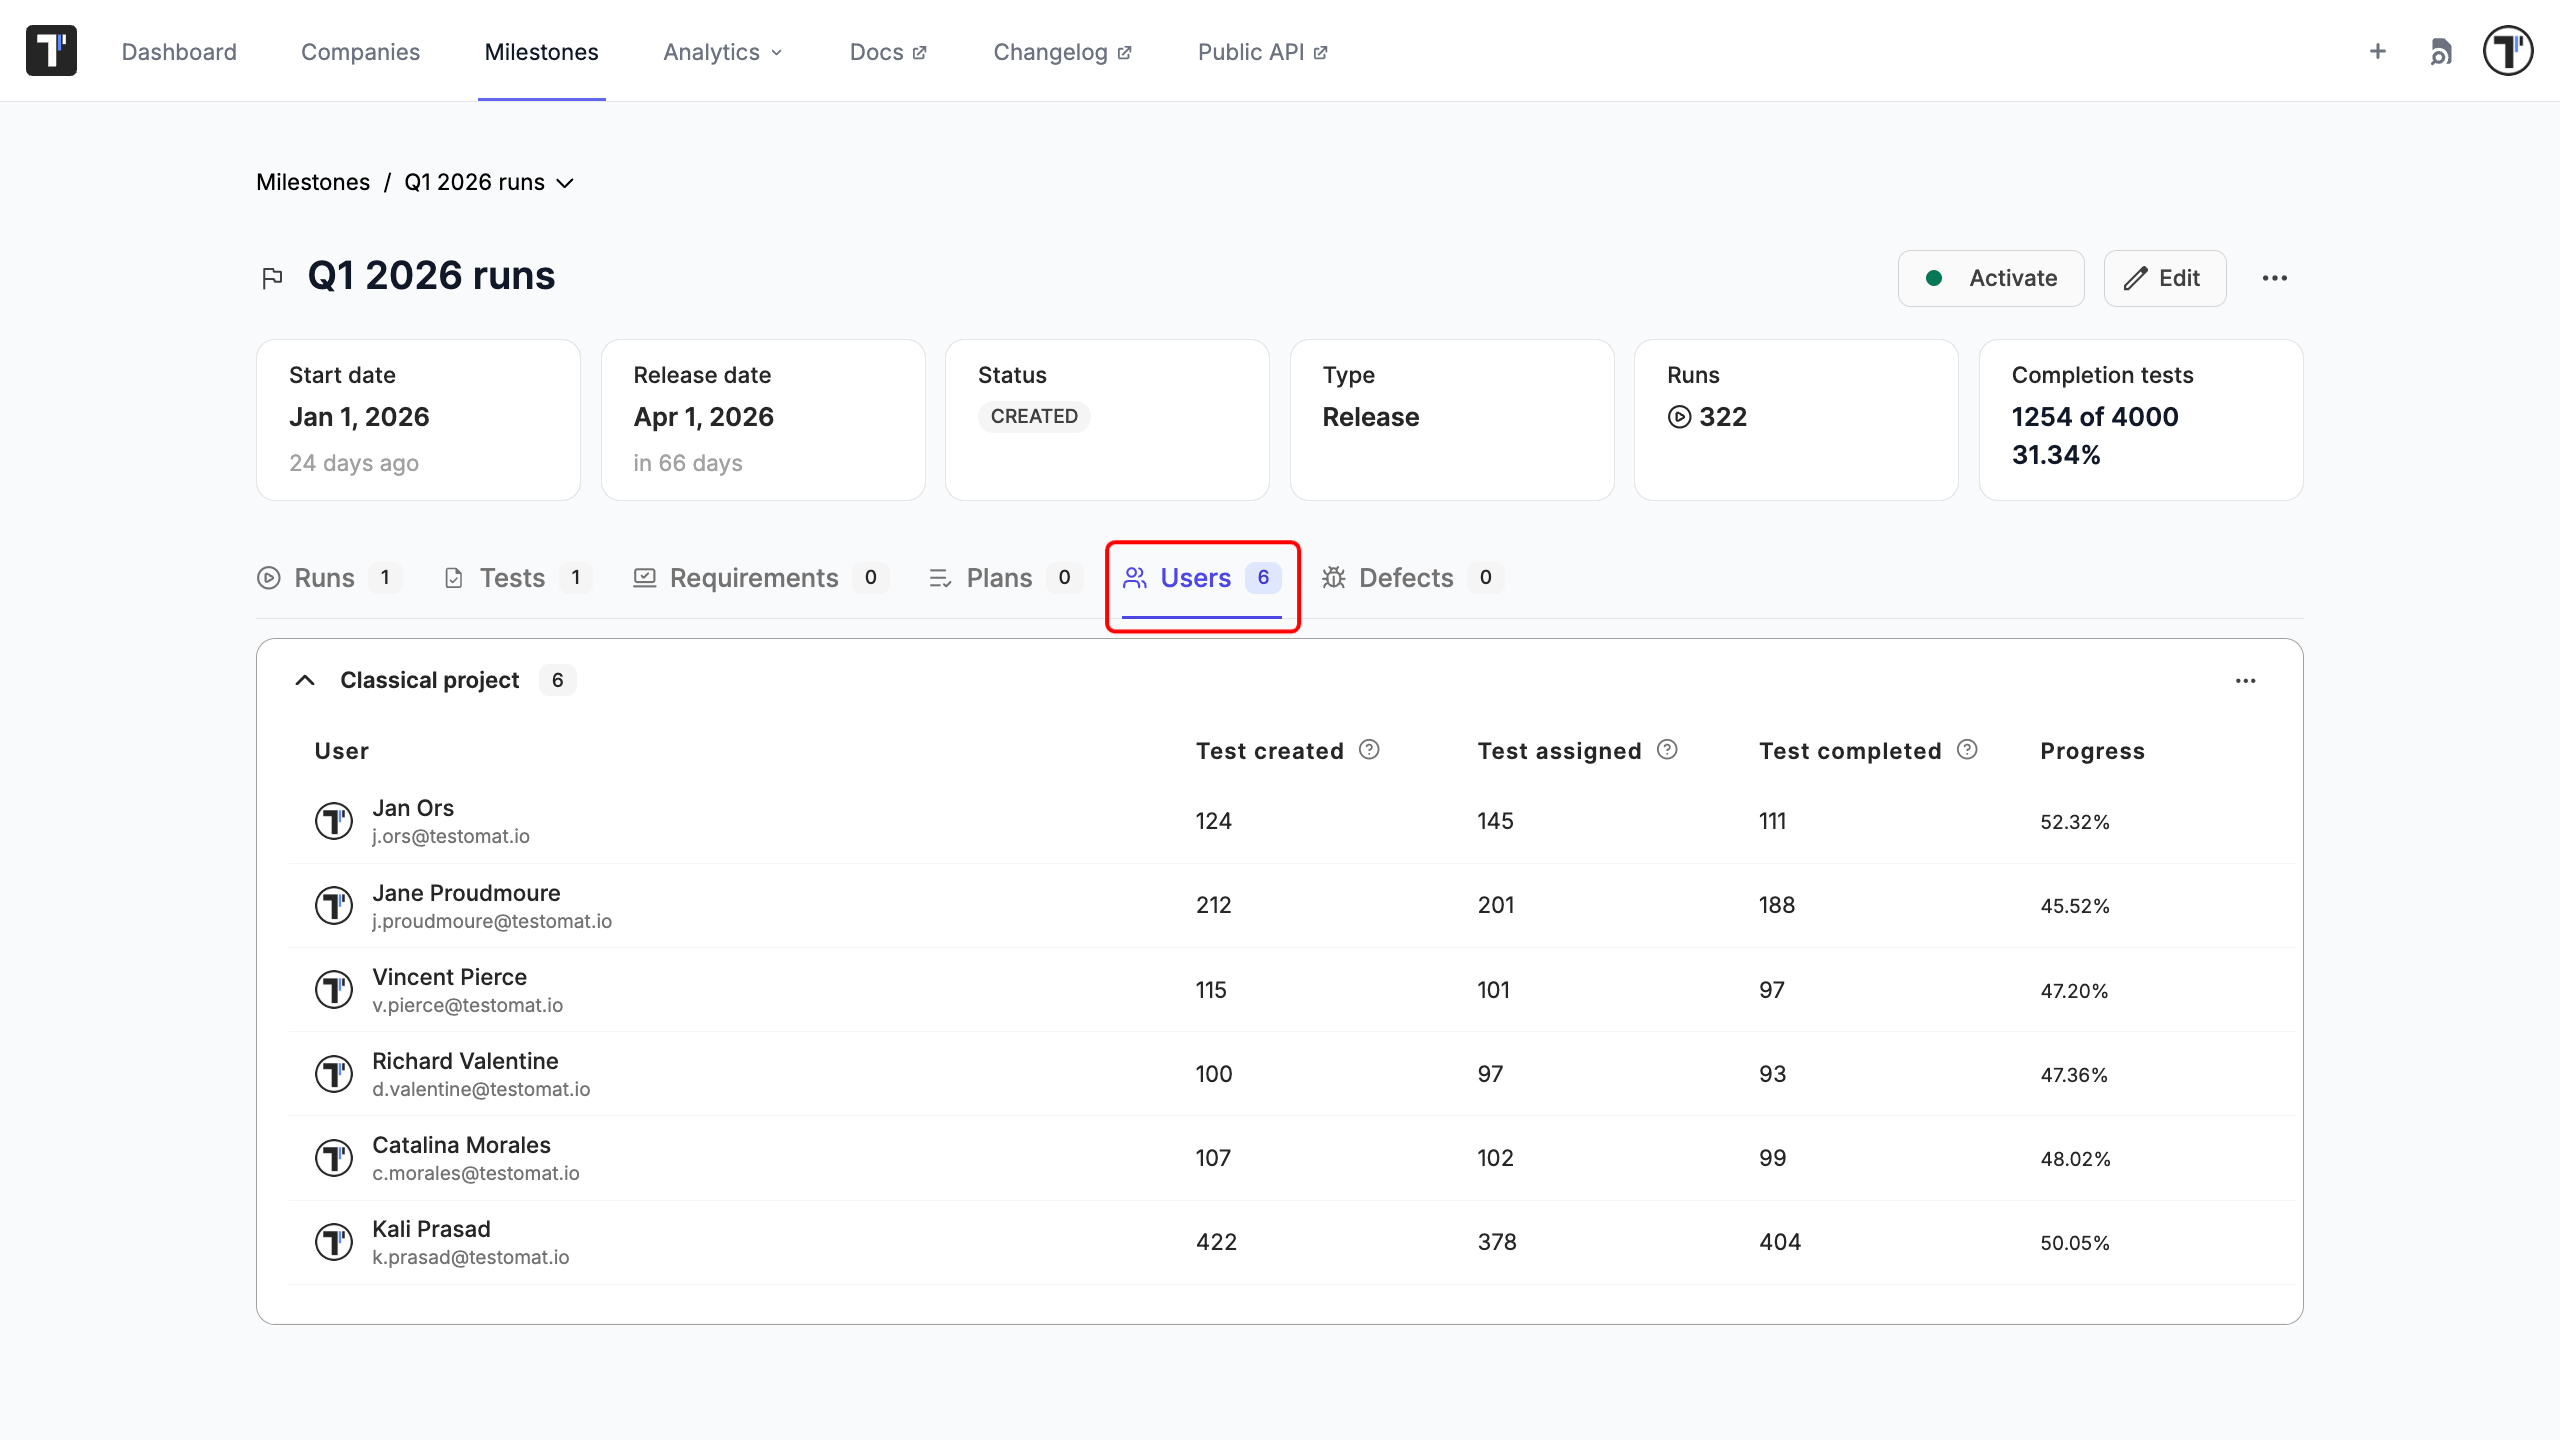Collapse the Classical project section
This screenshot has width=2560, height=1440.
(x=305, y=680)
